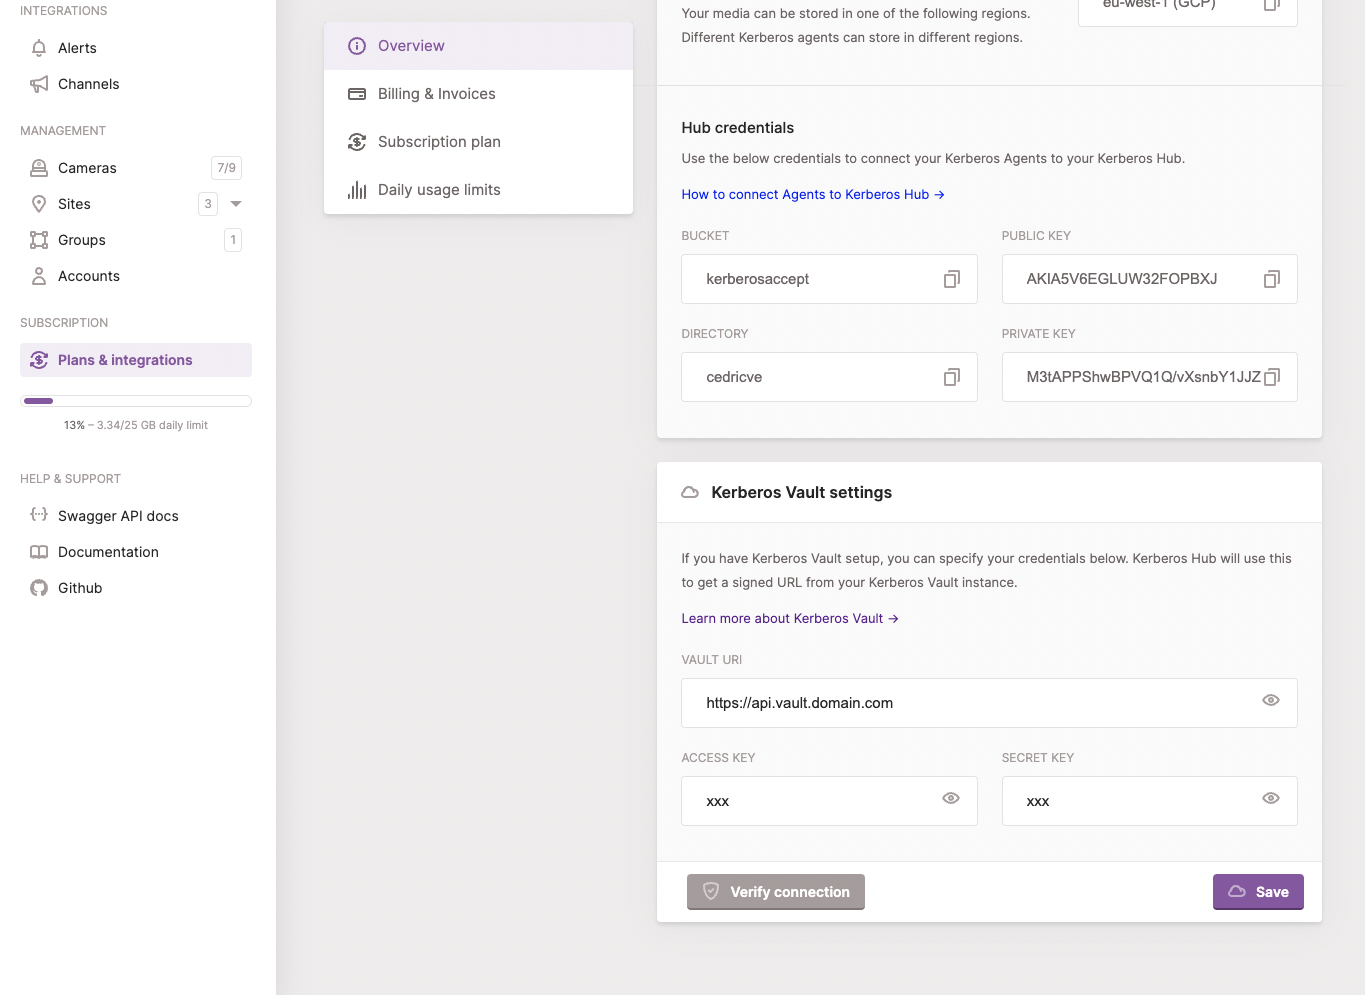Click the daily usage progress bar
The image size is (1365, 995).
135,400
